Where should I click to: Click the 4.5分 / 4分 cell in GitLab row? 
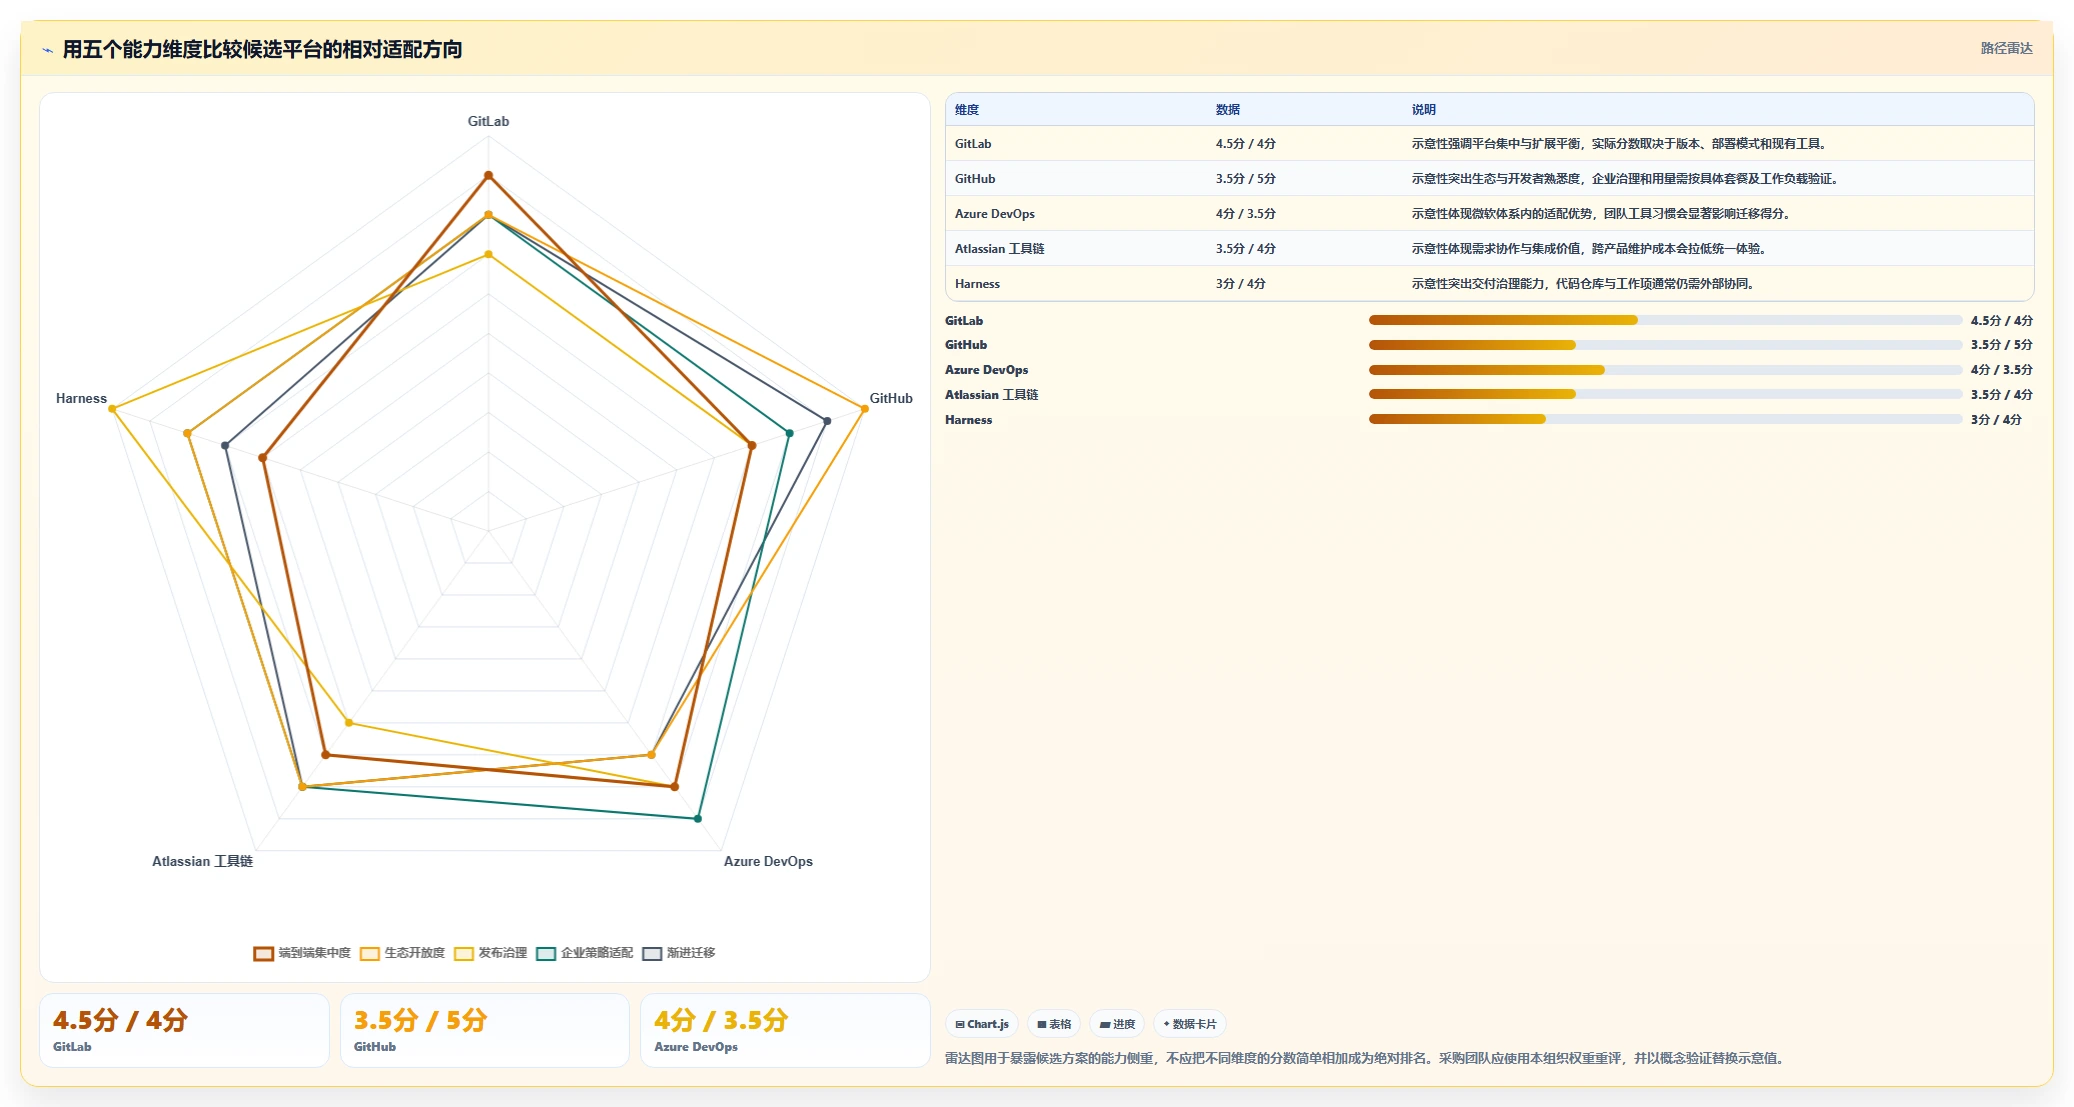1246,144
